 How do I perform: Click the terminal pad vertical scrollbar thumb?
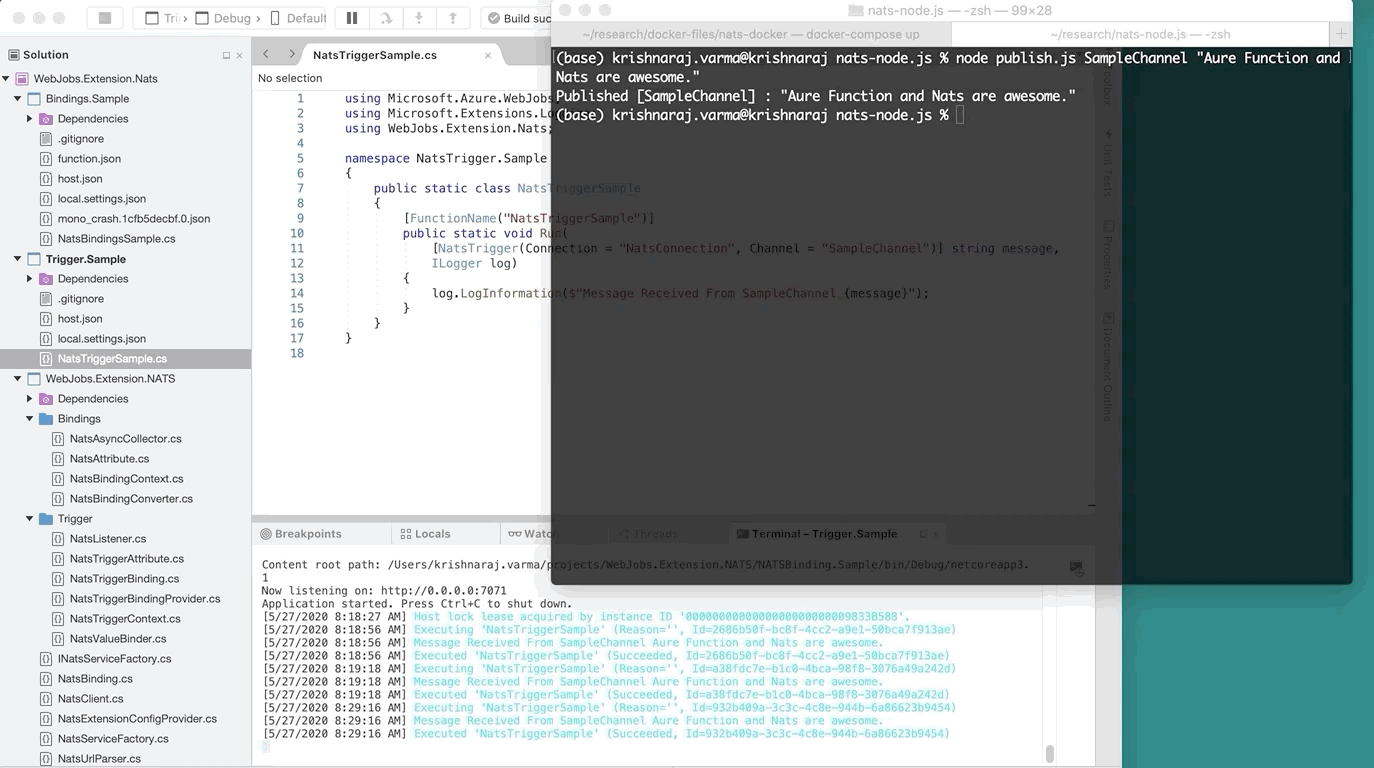click(1049, 753)
